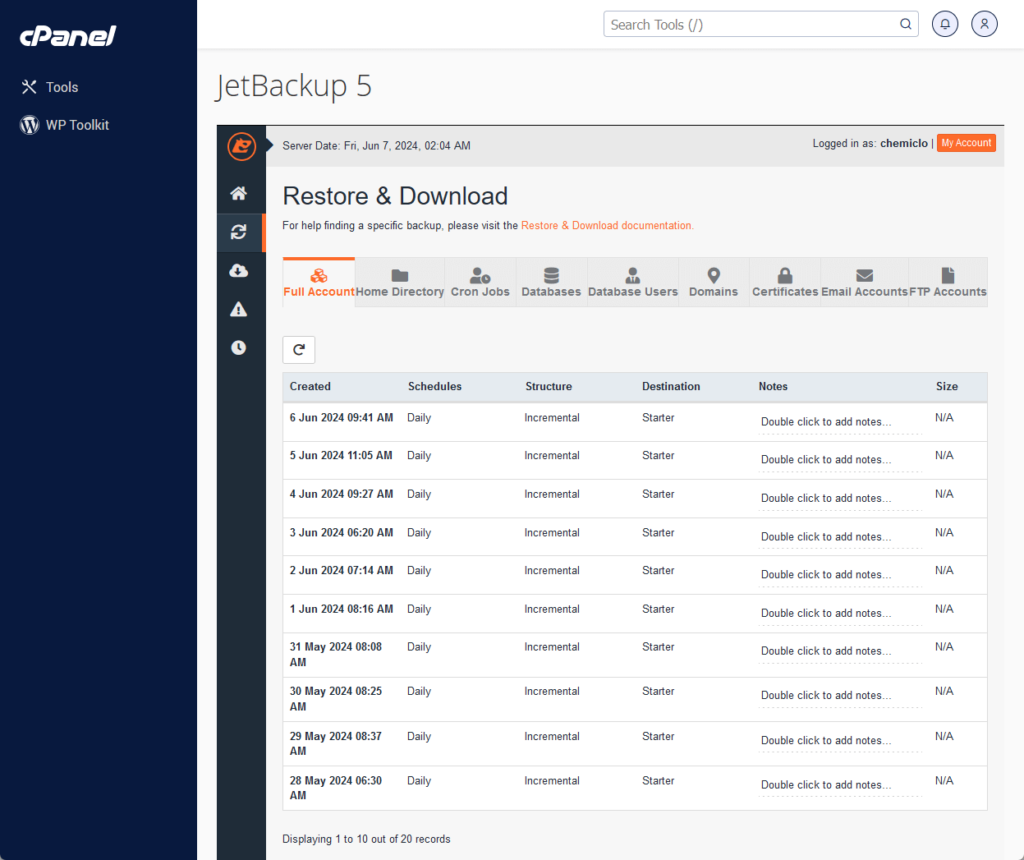Image resolution: width=1024 pixels, height=860 pixels.
Task: Click the Server Date text
Action: [x=376, y=146]
